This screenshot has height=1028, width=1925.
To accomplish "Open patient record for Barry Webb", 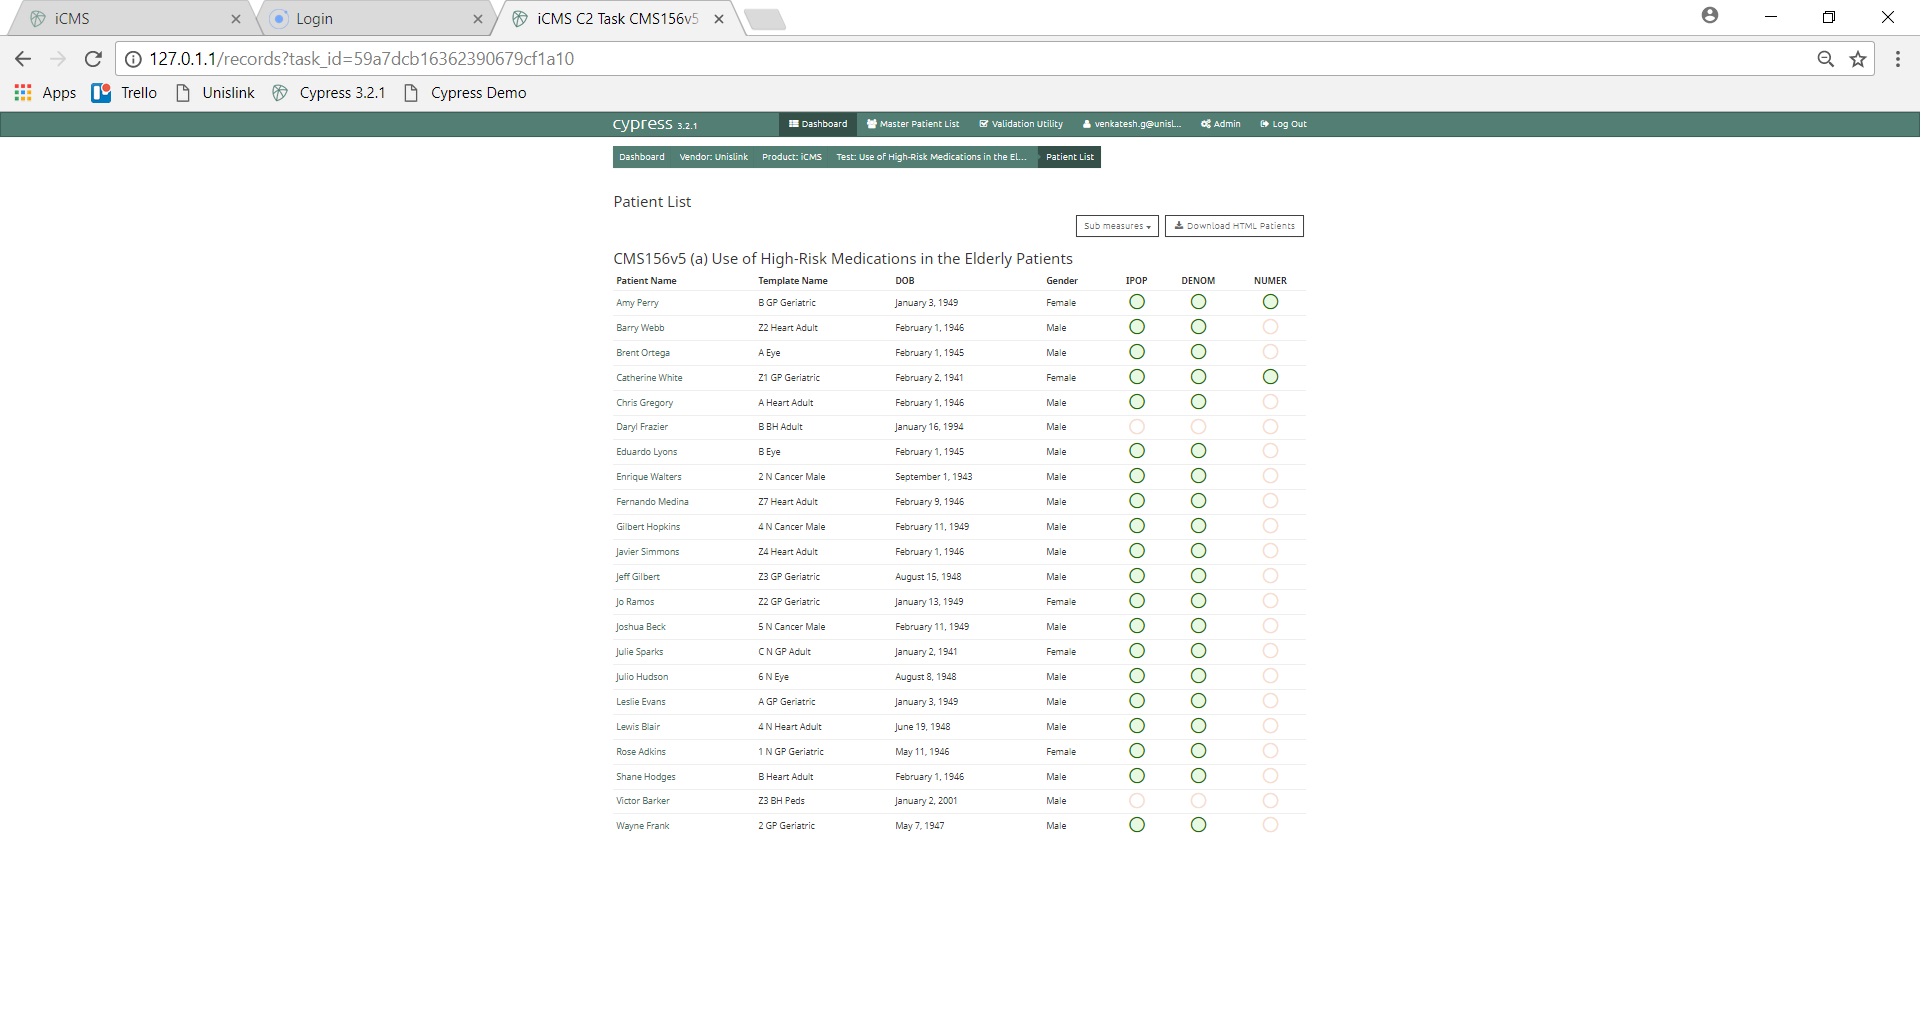I will (x=641, y=328).
